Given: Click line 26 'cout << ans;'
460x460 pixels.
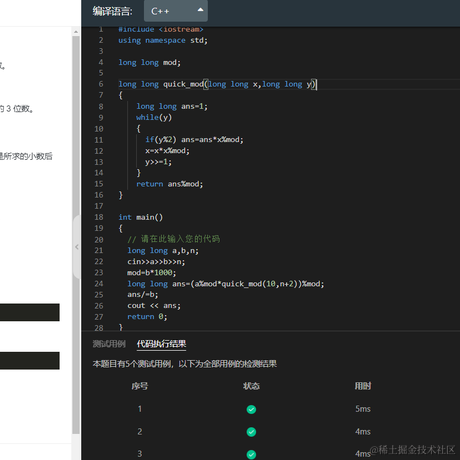Looking at the screenshot, I should tap(154, 306).
